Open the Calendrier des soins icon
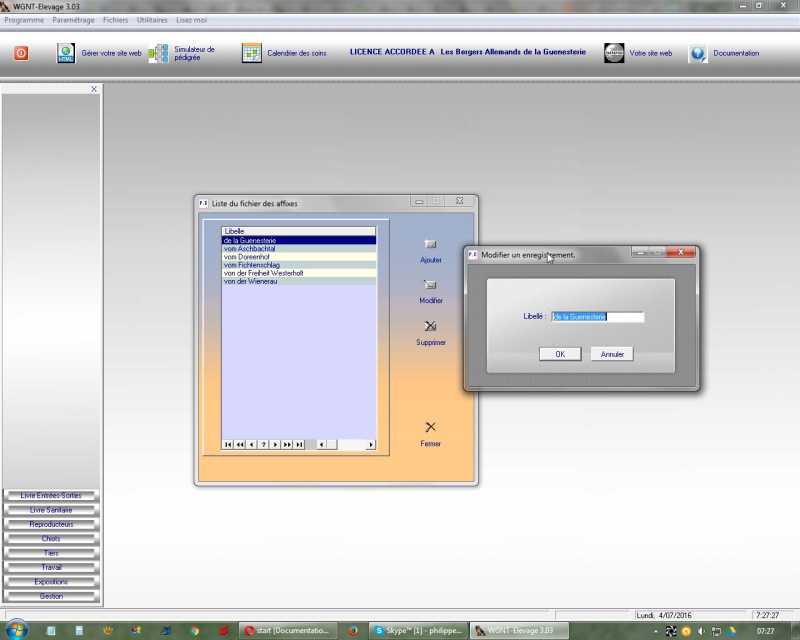The image size is (800, 640). point(251,53)
